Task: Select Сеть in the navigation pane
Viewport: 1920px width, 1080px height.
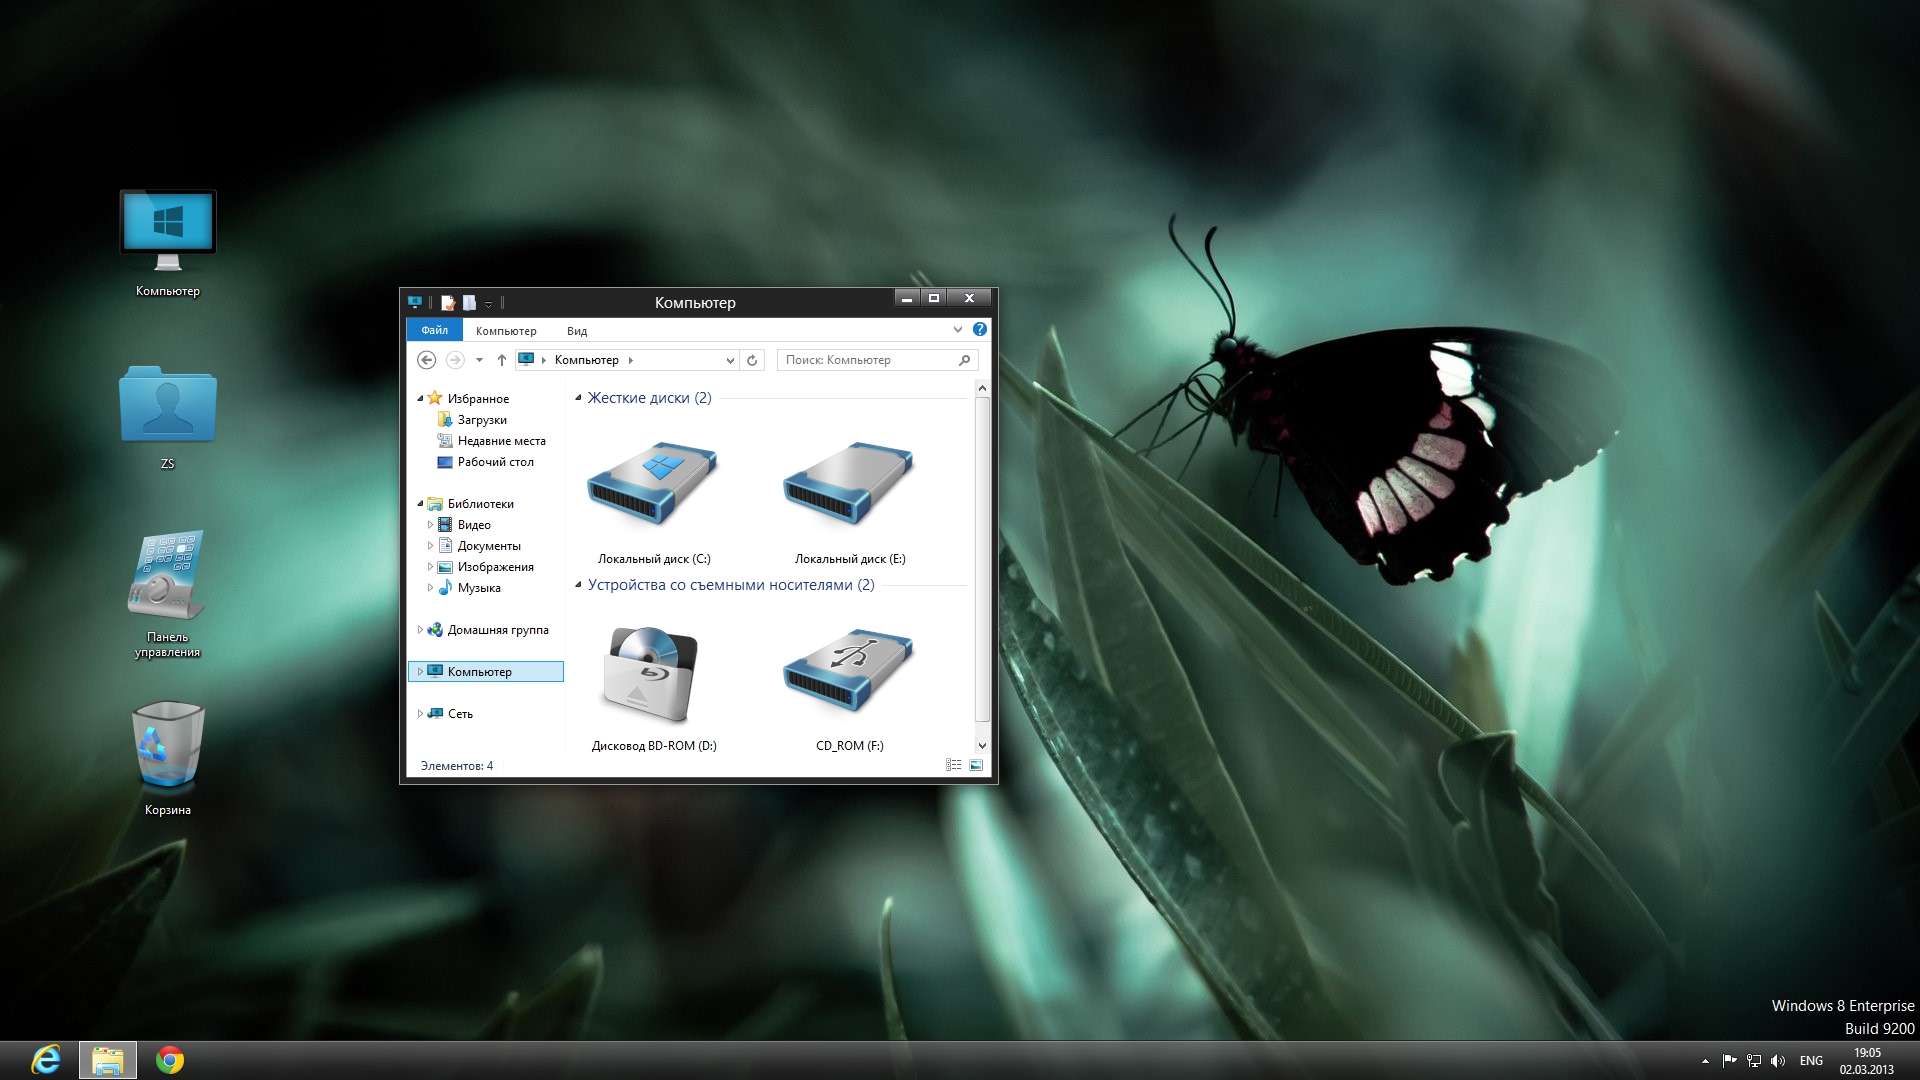Action: pos(460,714)
